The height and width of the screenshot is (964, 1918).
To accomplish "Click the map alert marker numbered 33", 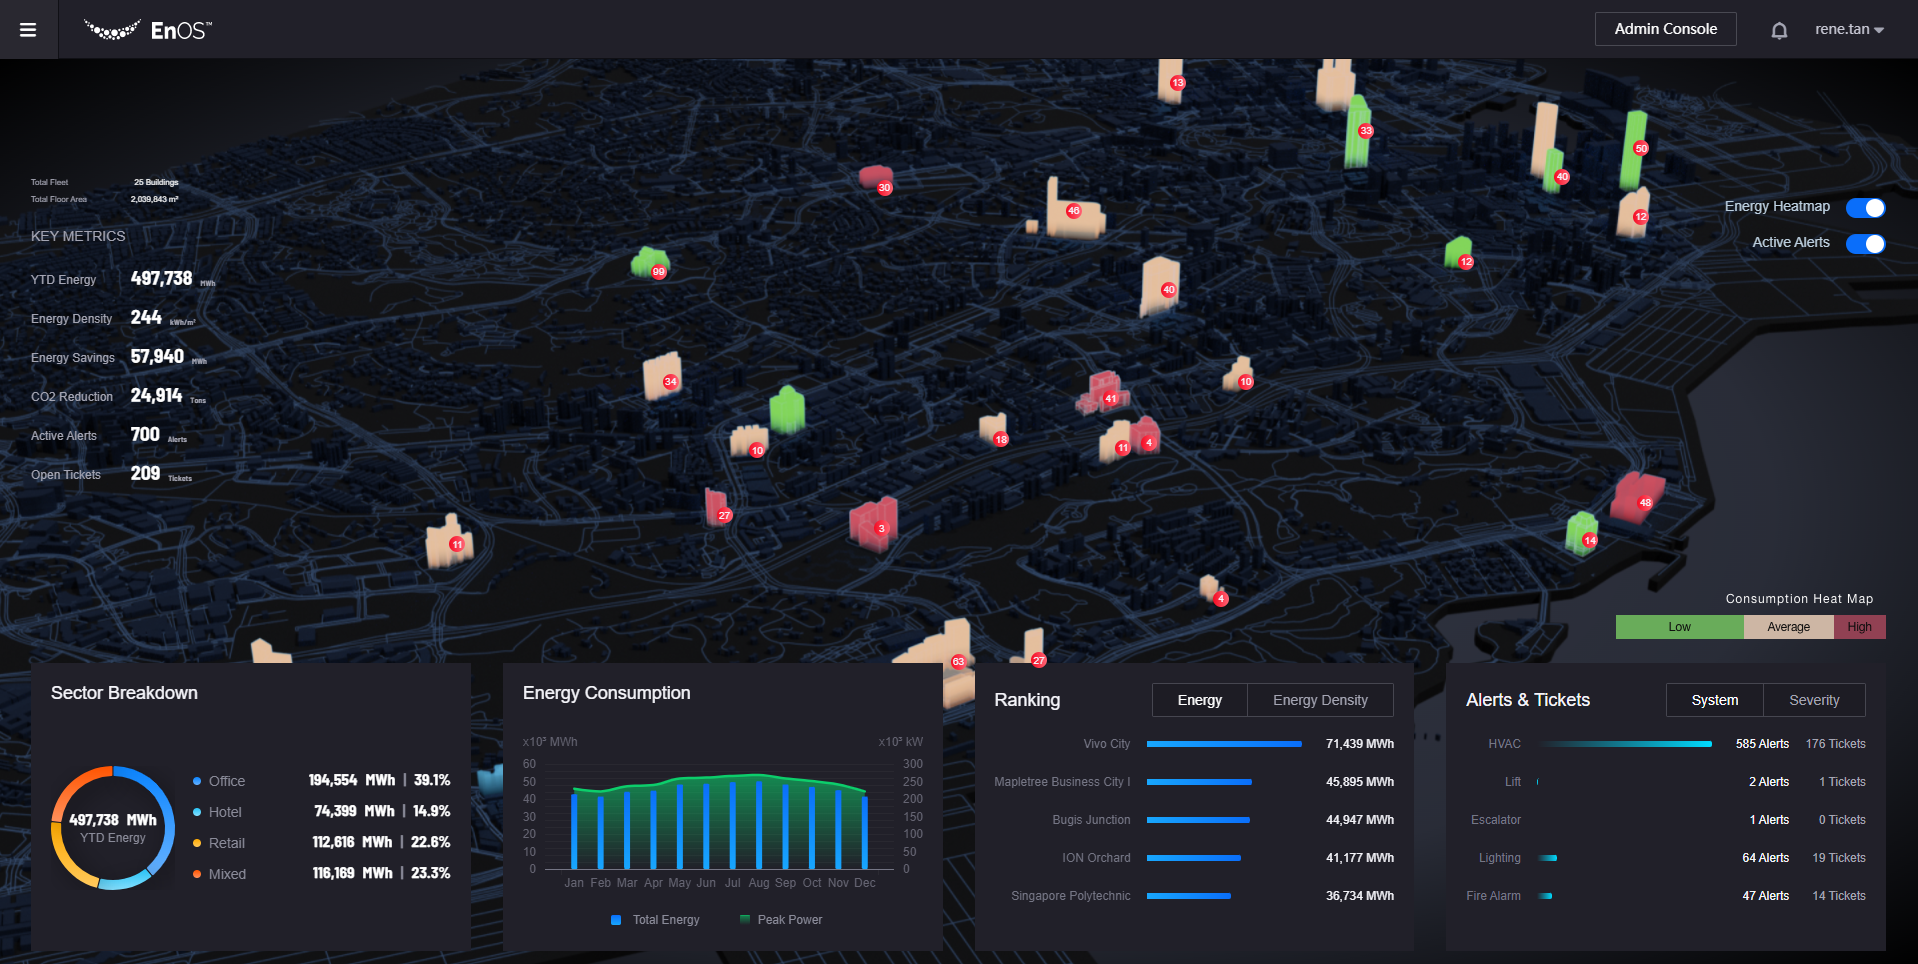I will click(1366, 131).
